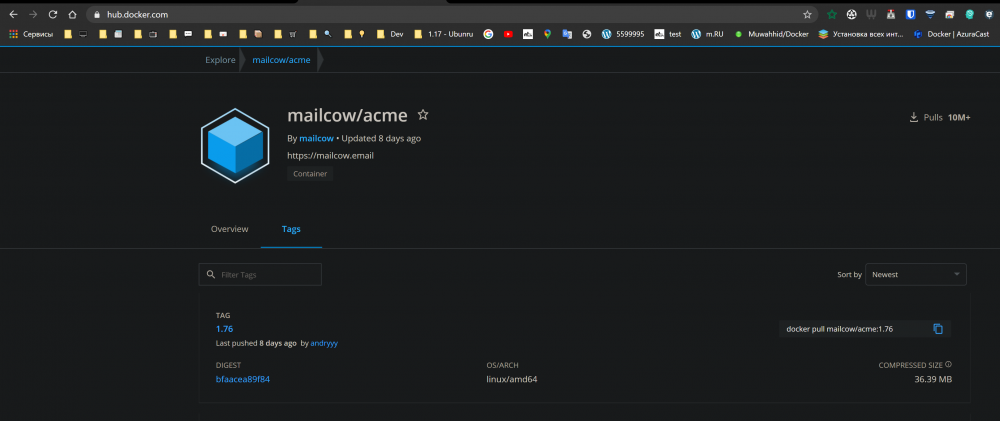The width and height of the screenshot is (1000, 421).
Task: Select the Tags tab
Action: [291, 229]
